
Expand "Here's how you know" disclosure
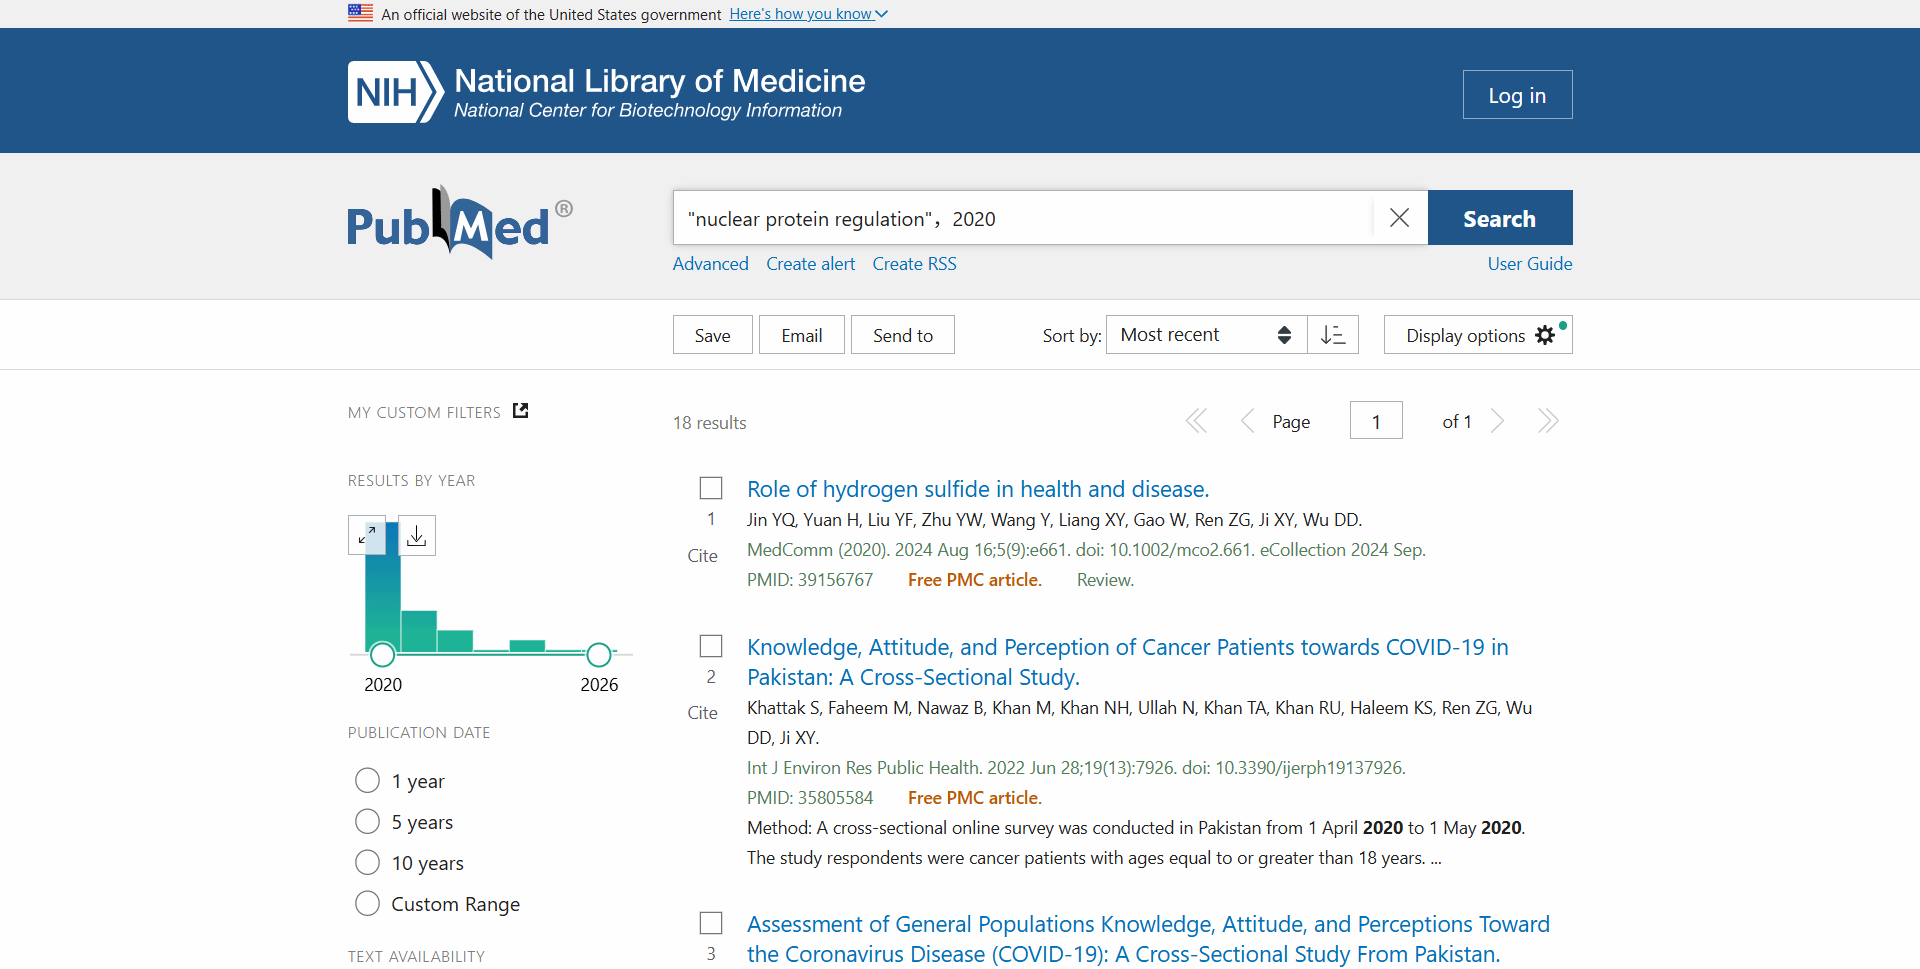coord(808,14)
